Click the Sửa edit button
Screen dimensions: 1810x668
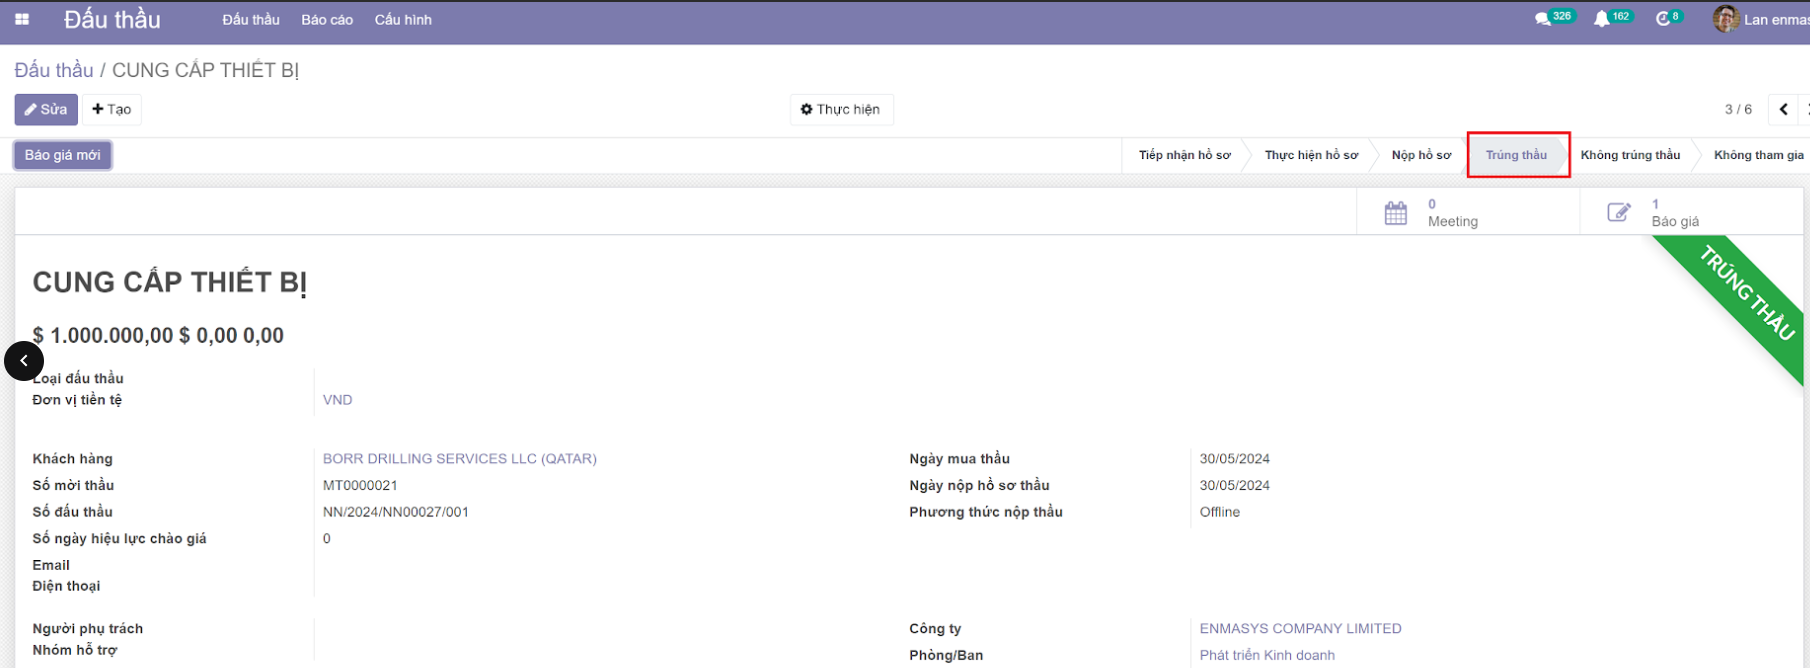(46, 109)
